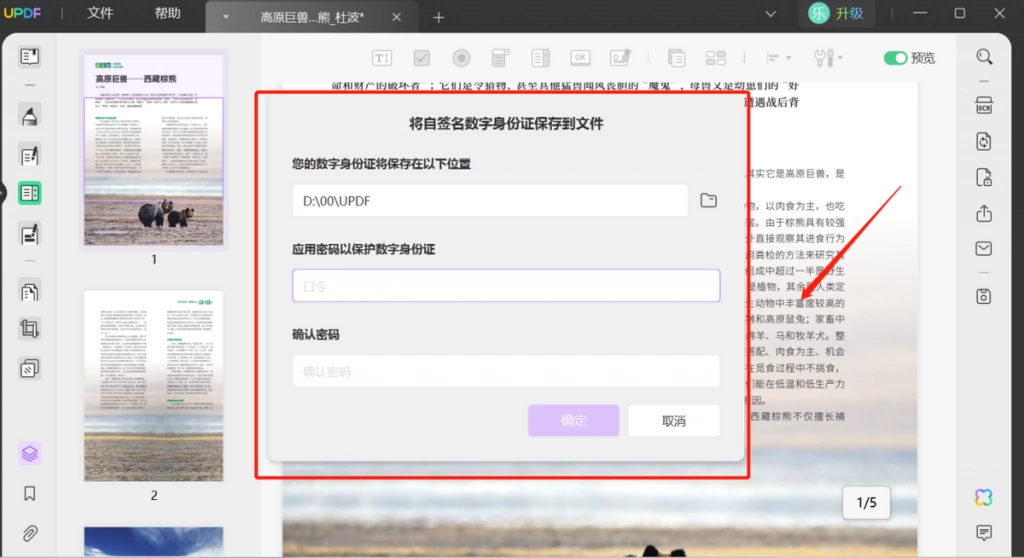
Task: Open the form settings wrench dropdown
Action: point(828,58)
